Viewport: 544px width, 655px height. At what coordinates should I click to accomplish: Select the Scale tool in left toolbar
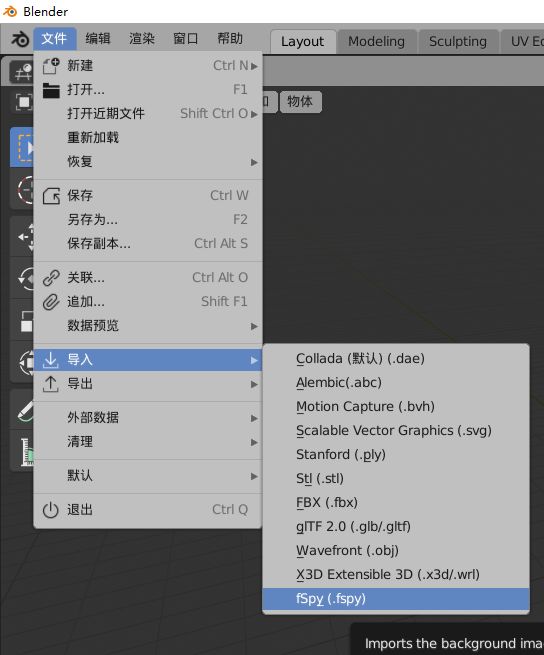click(22, 321)
